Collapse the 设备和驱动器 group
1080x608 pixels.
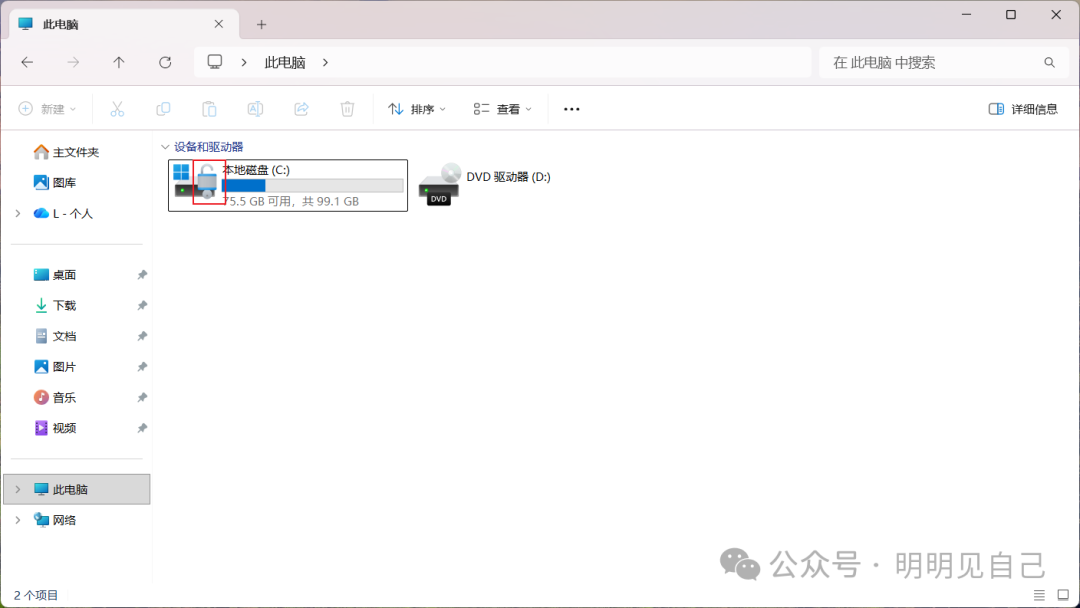166,147
